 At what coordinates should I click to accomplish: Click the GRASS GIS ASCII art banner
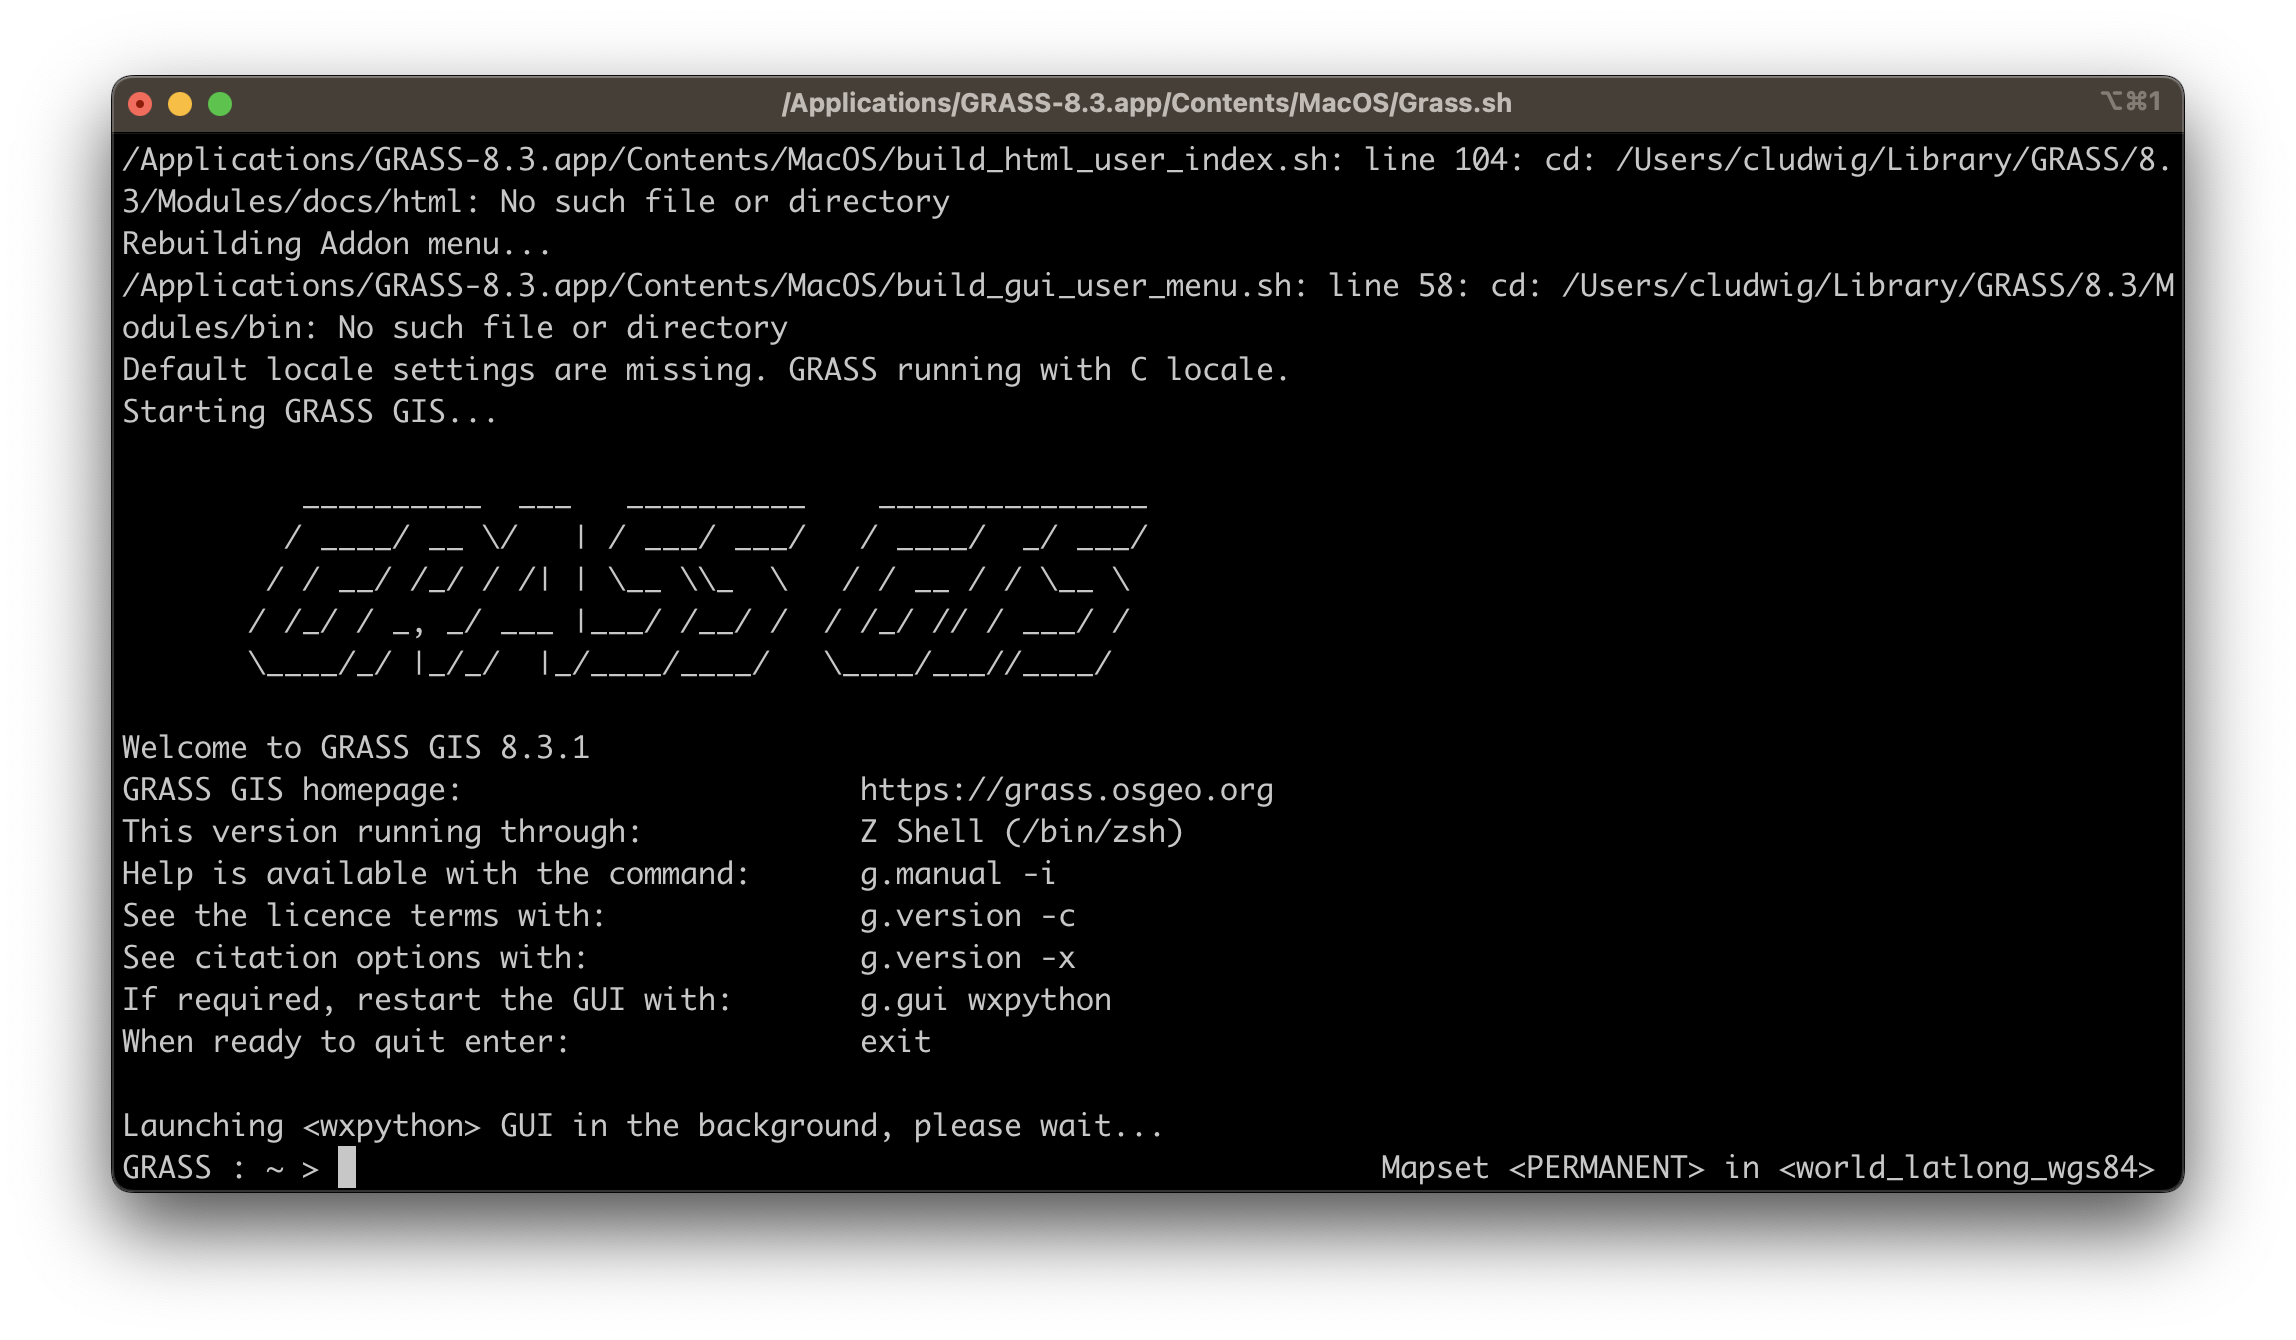click(697, 590)
